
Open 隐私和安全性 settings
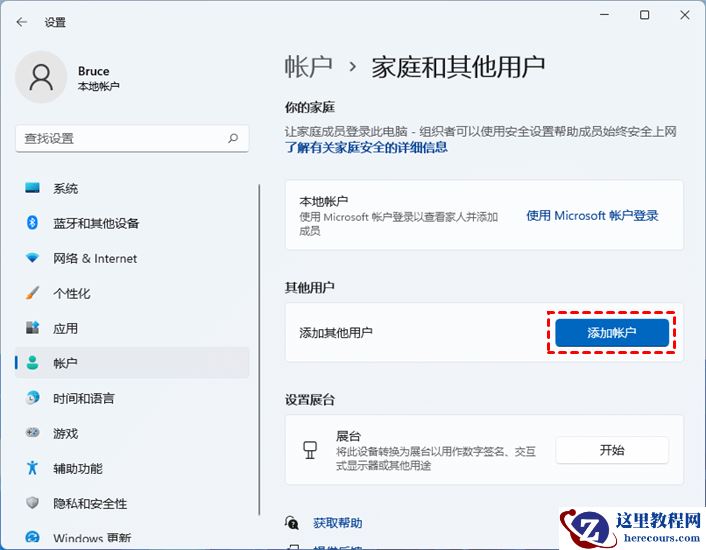(132, 503)
